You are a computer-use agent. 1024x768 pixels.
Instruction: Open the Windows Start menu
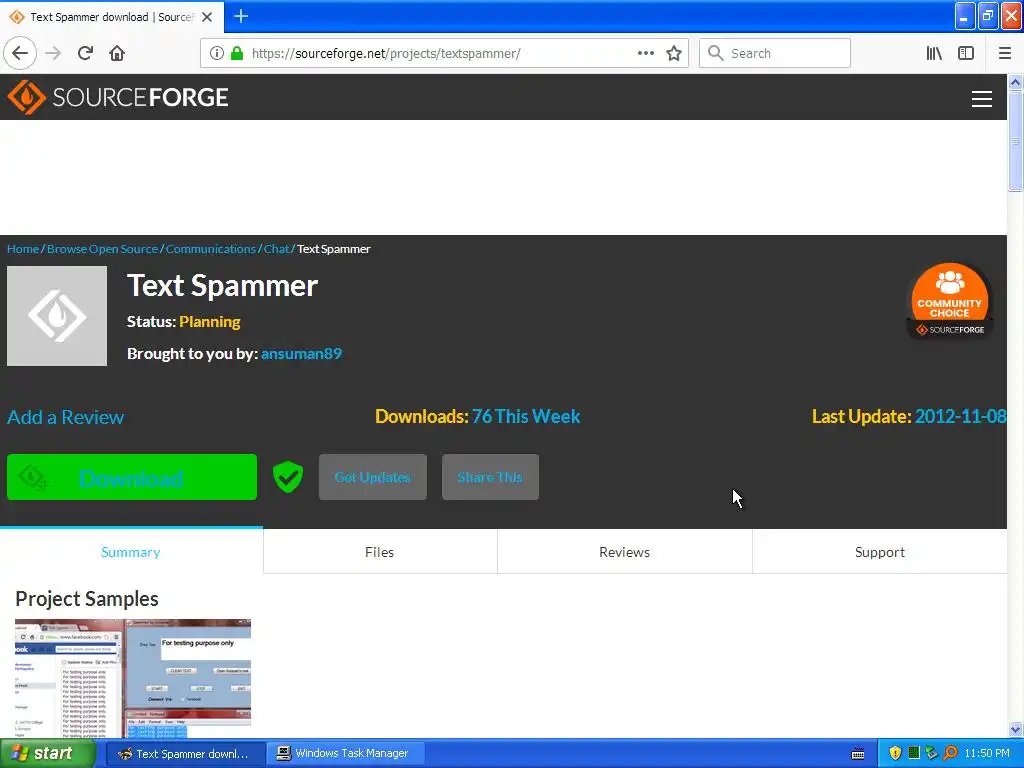[x=46, y=754]
